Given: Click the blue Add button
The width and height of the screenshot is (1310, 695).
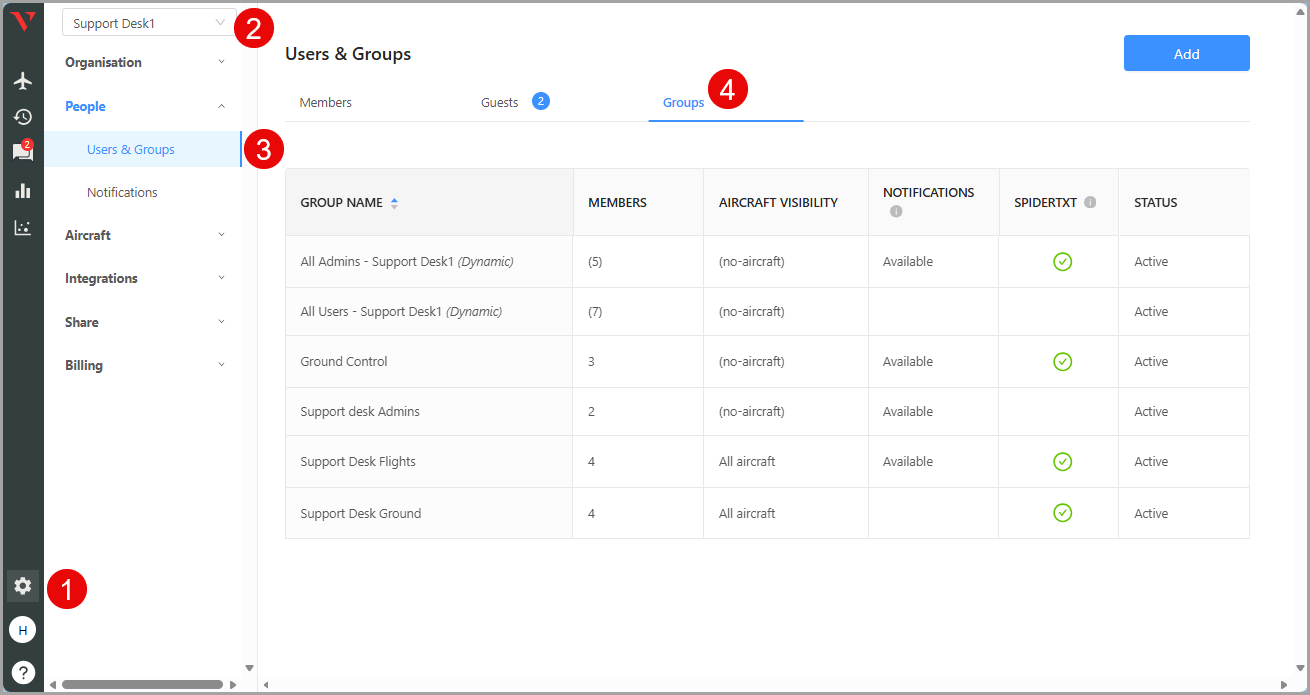Looking at the screenshot, I should [x=1186, y=54].
